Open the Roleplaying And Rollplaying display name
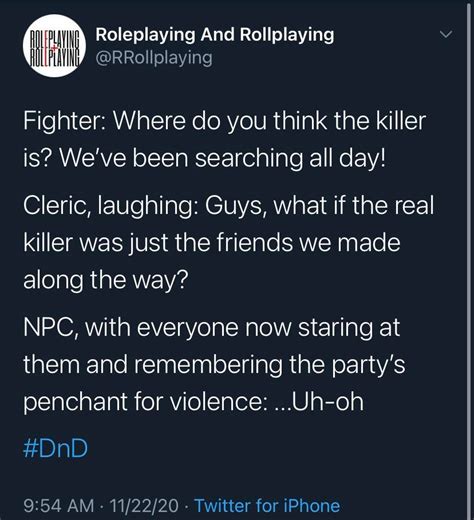This screenshot has height=520, width=474. pos(215,34)
